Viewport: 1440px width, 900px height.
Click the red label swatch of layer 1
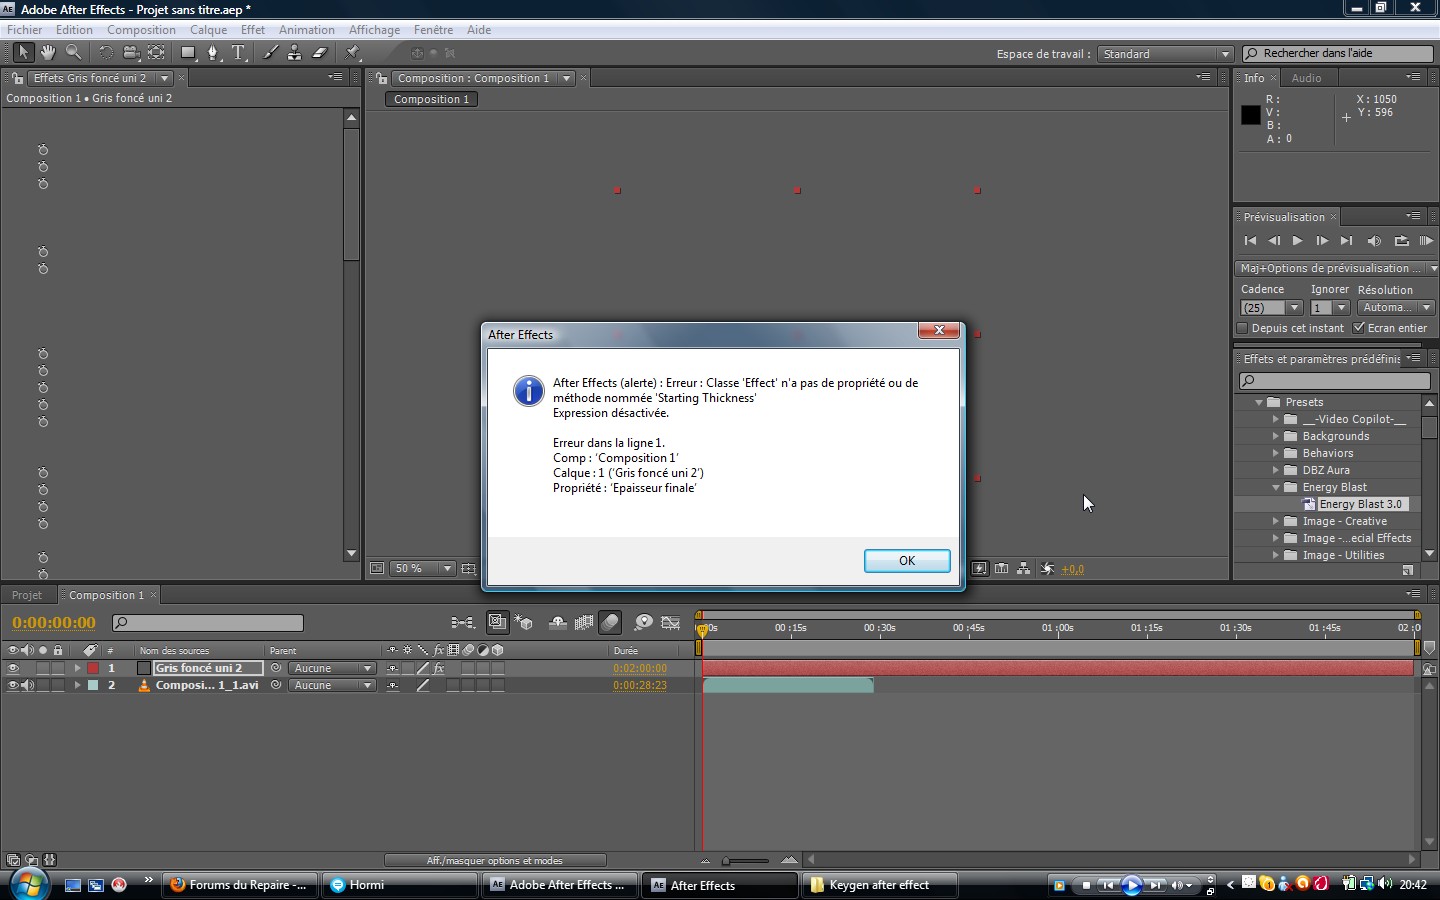(x=93, y=668)
